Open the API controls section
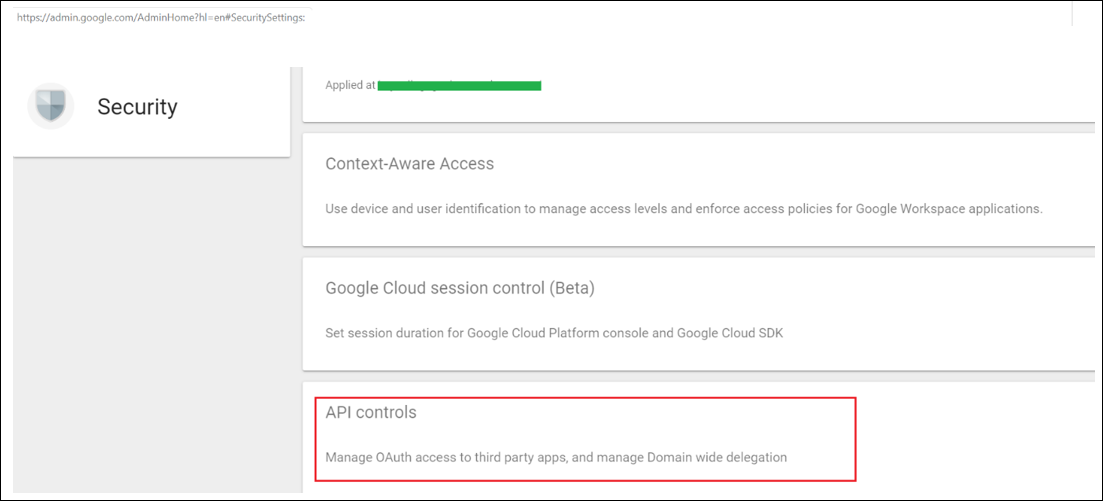This screenshot has height=501, width=1103. point(371,412)
